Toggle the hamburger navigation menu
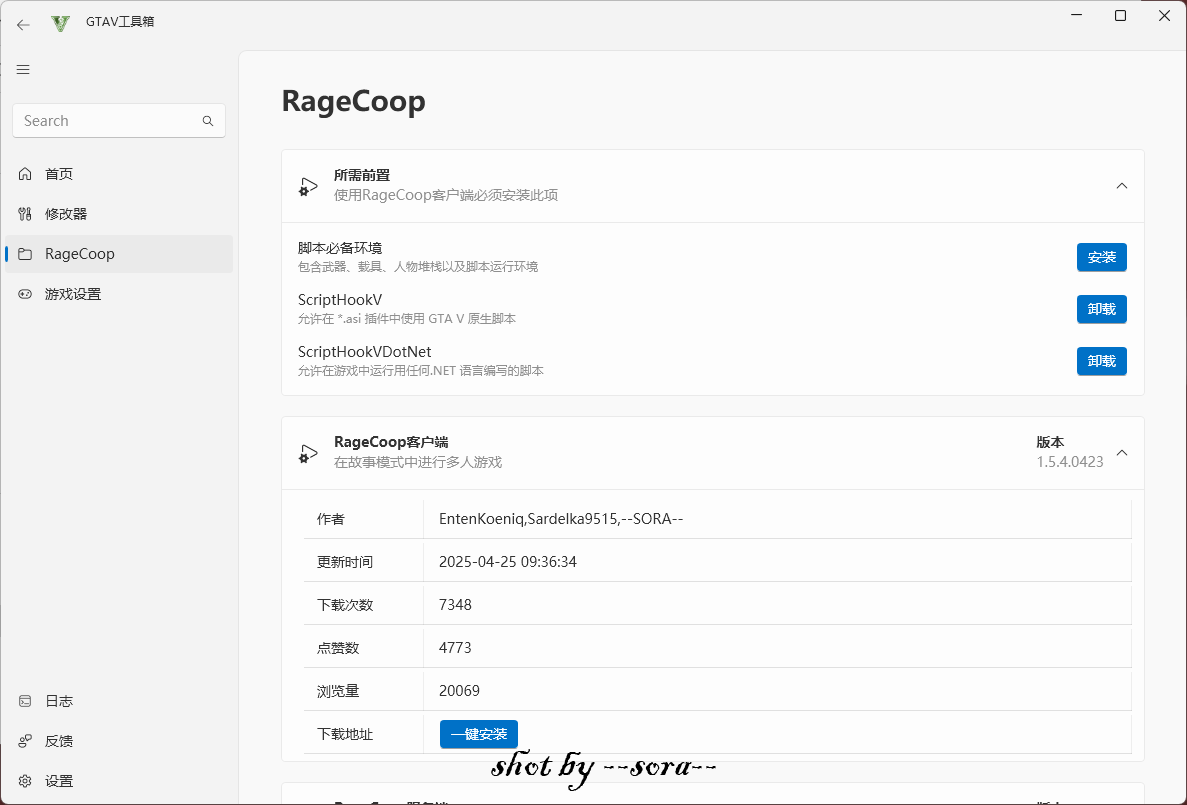1187x805 pixels. tap(23, 70)
